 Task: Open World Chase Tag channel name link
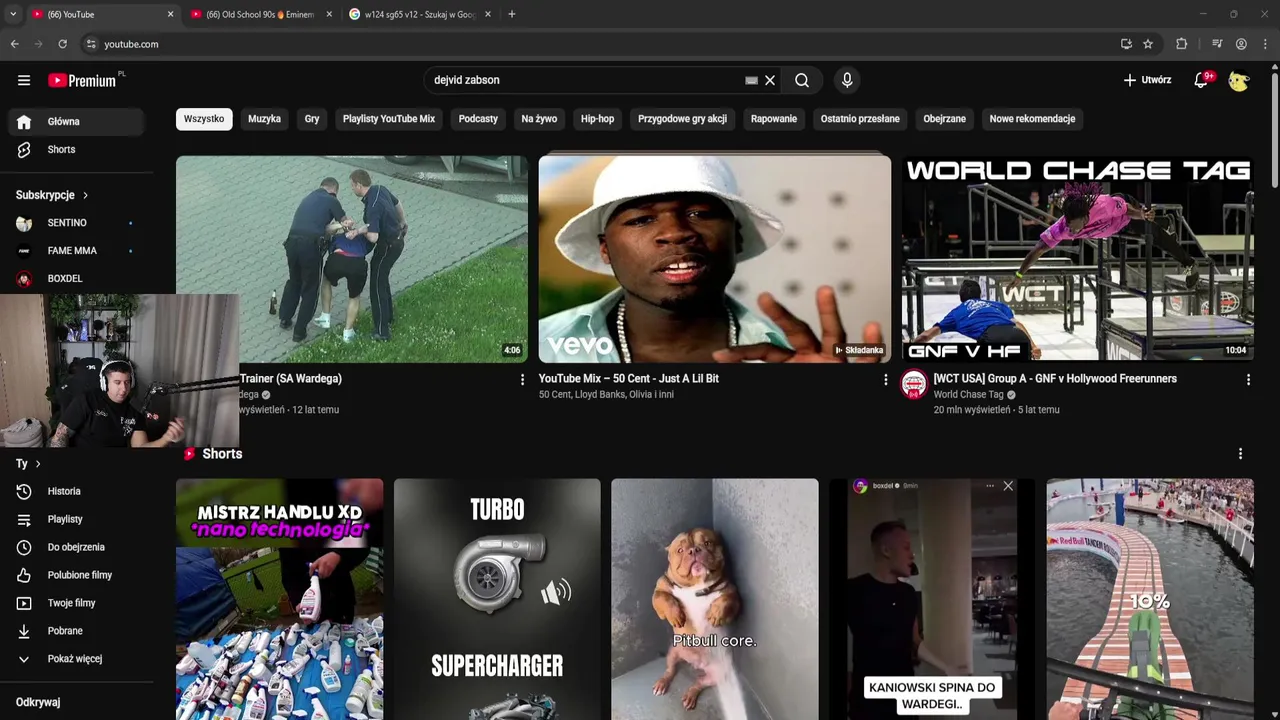968,395
